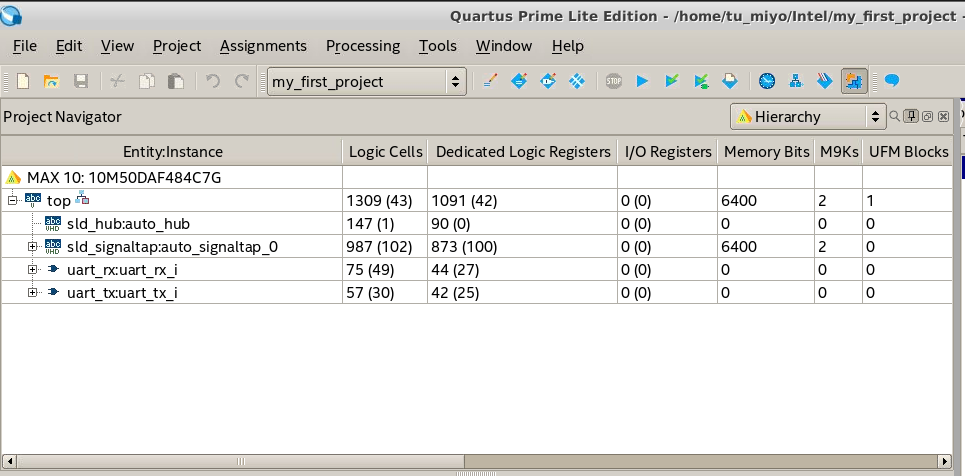This screenshot has height=476, width=965.
Task: Click the Save floppy disk icon
Action: click(x=81, y=81)
